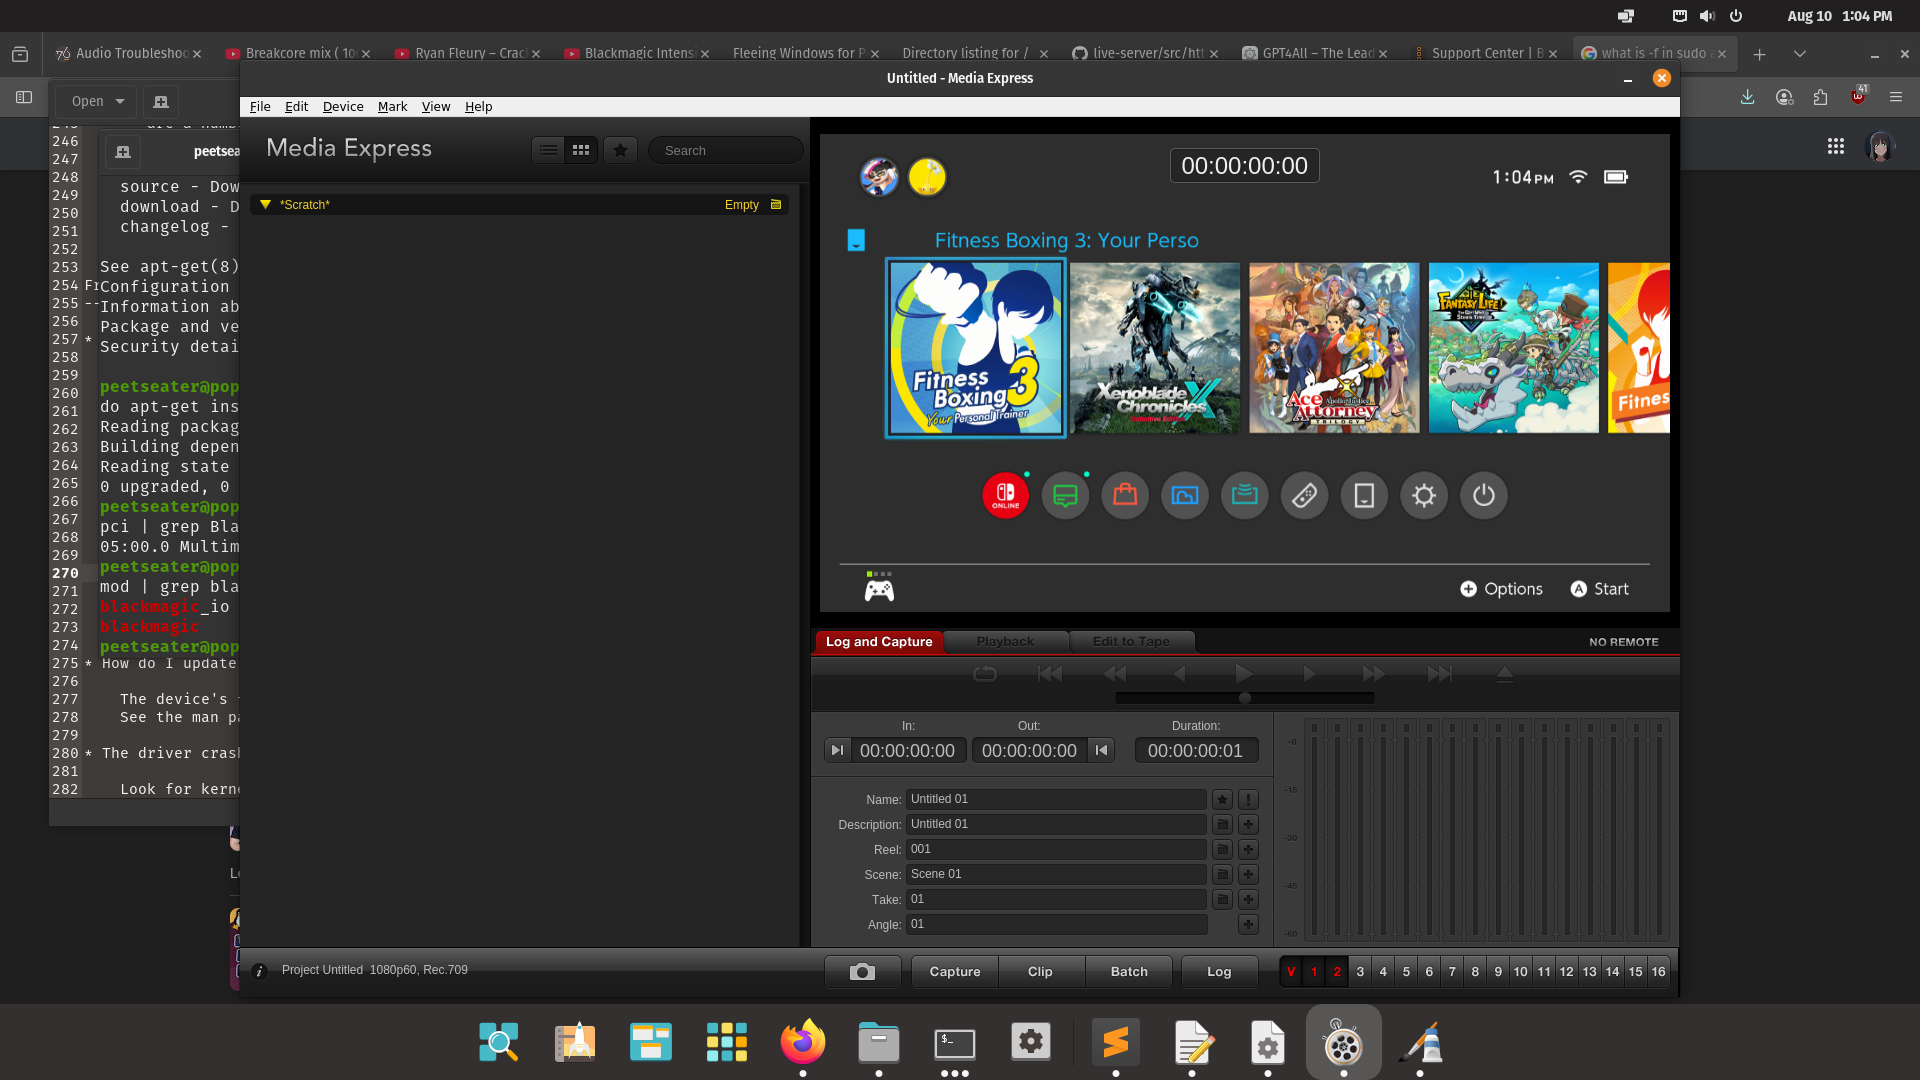
Task: Click the Out timecode field
Action: tap(1029, 750)
